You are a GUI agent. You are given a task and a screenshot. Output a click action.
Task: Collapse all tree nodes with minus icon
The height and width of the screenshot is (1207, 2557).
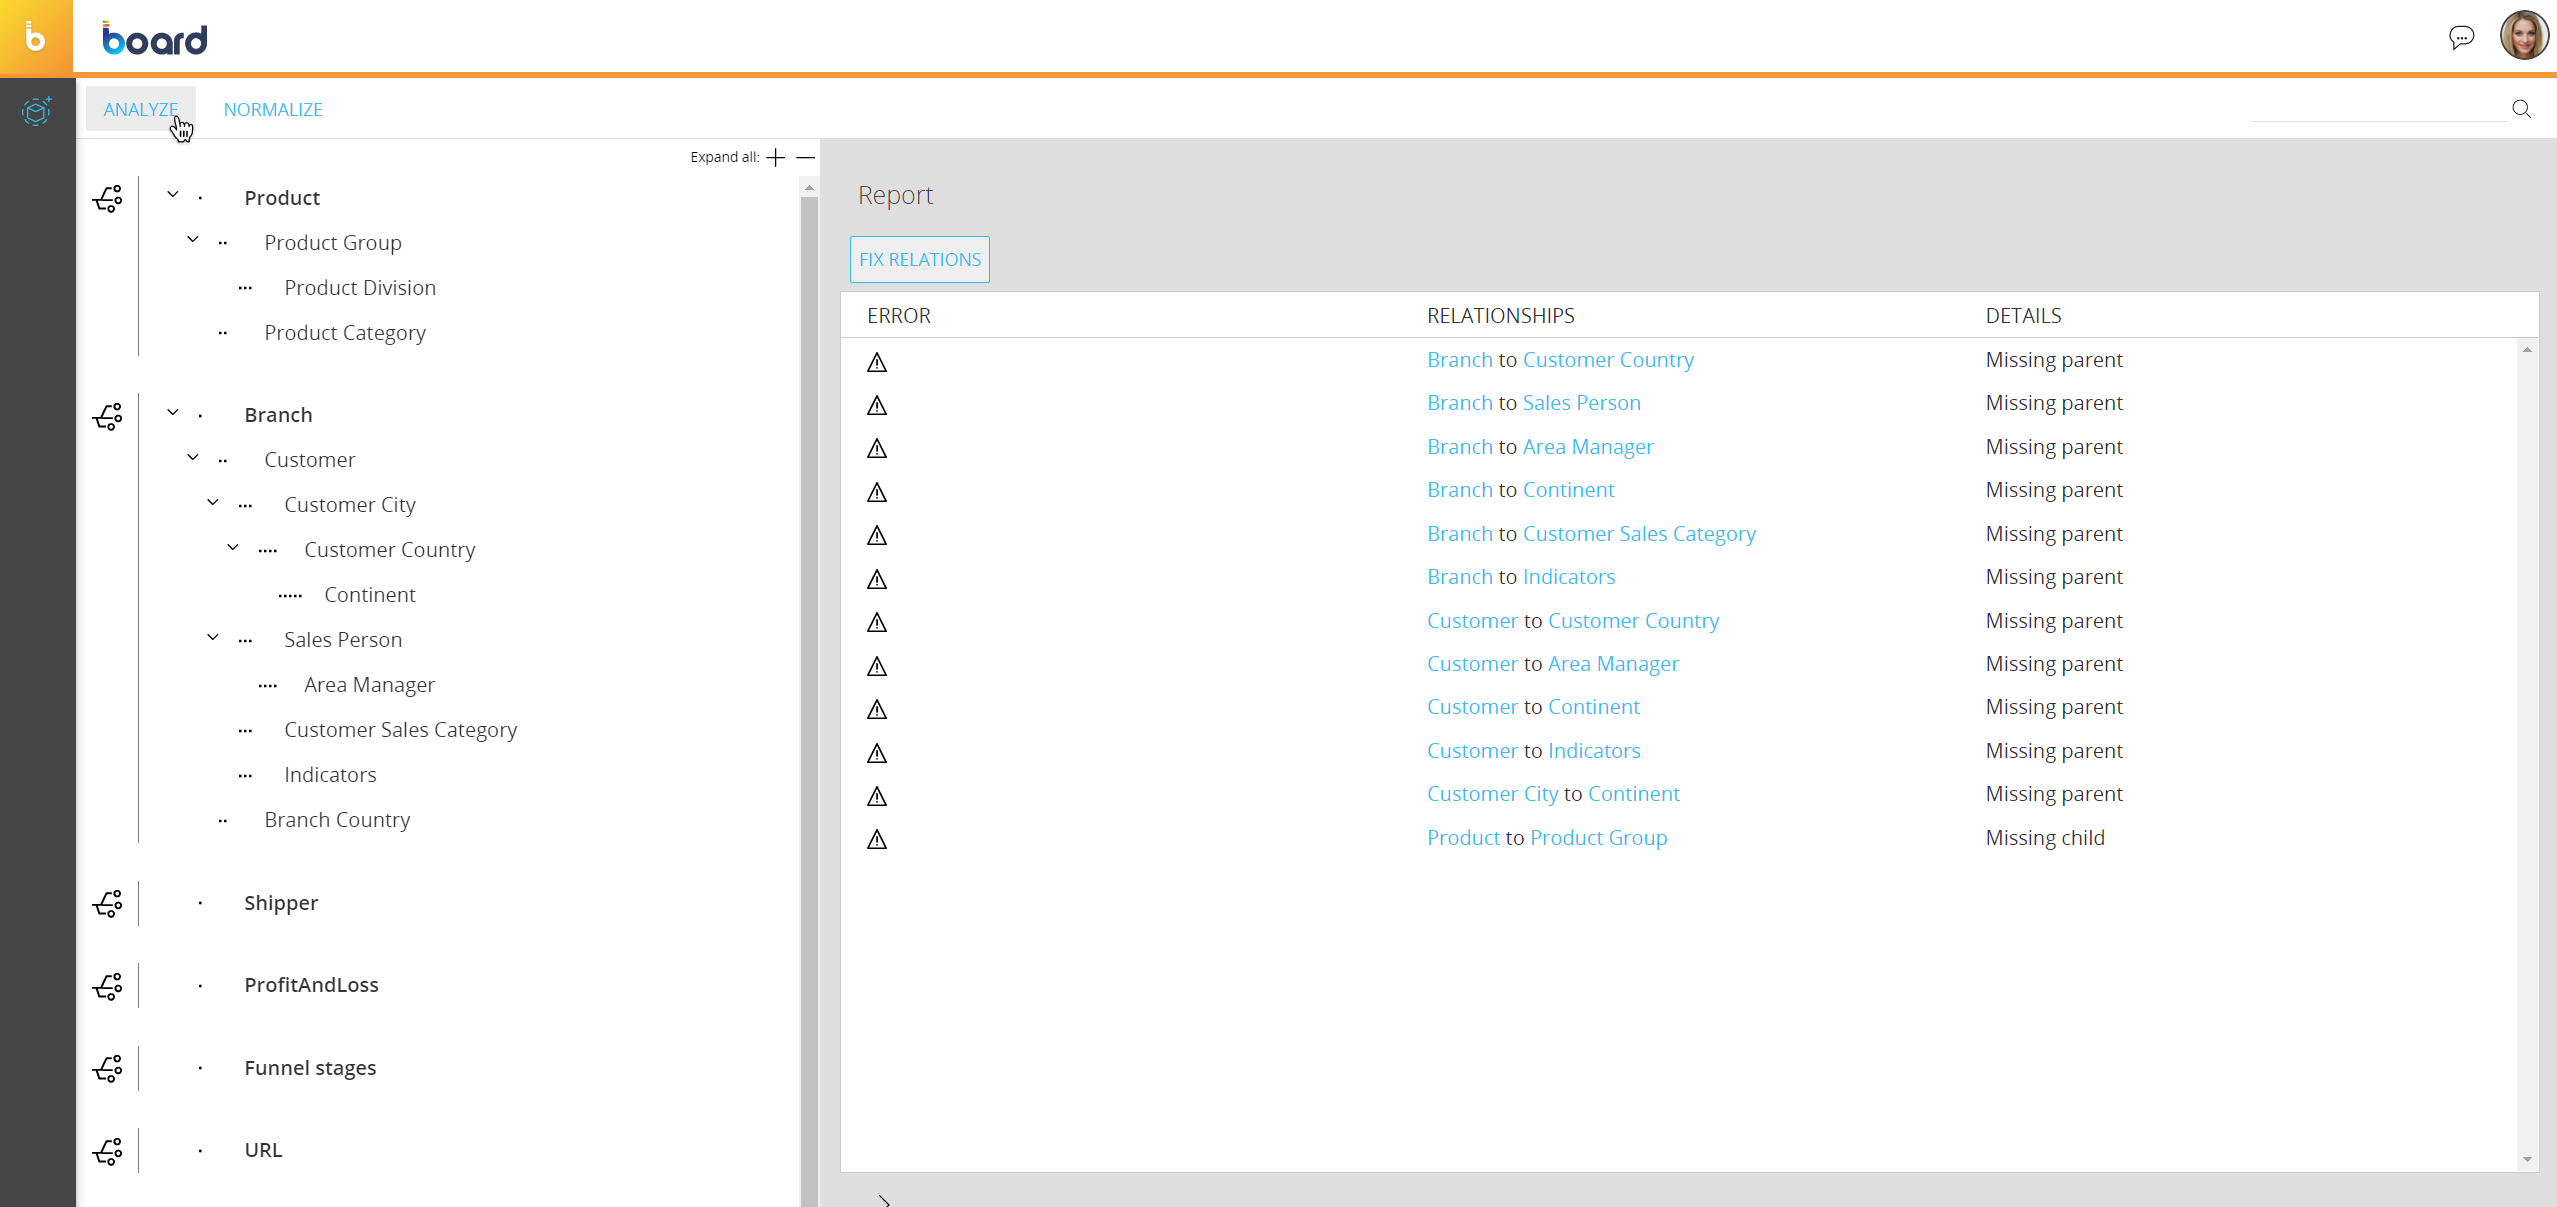pyautogui.click(x=806, y=157)
